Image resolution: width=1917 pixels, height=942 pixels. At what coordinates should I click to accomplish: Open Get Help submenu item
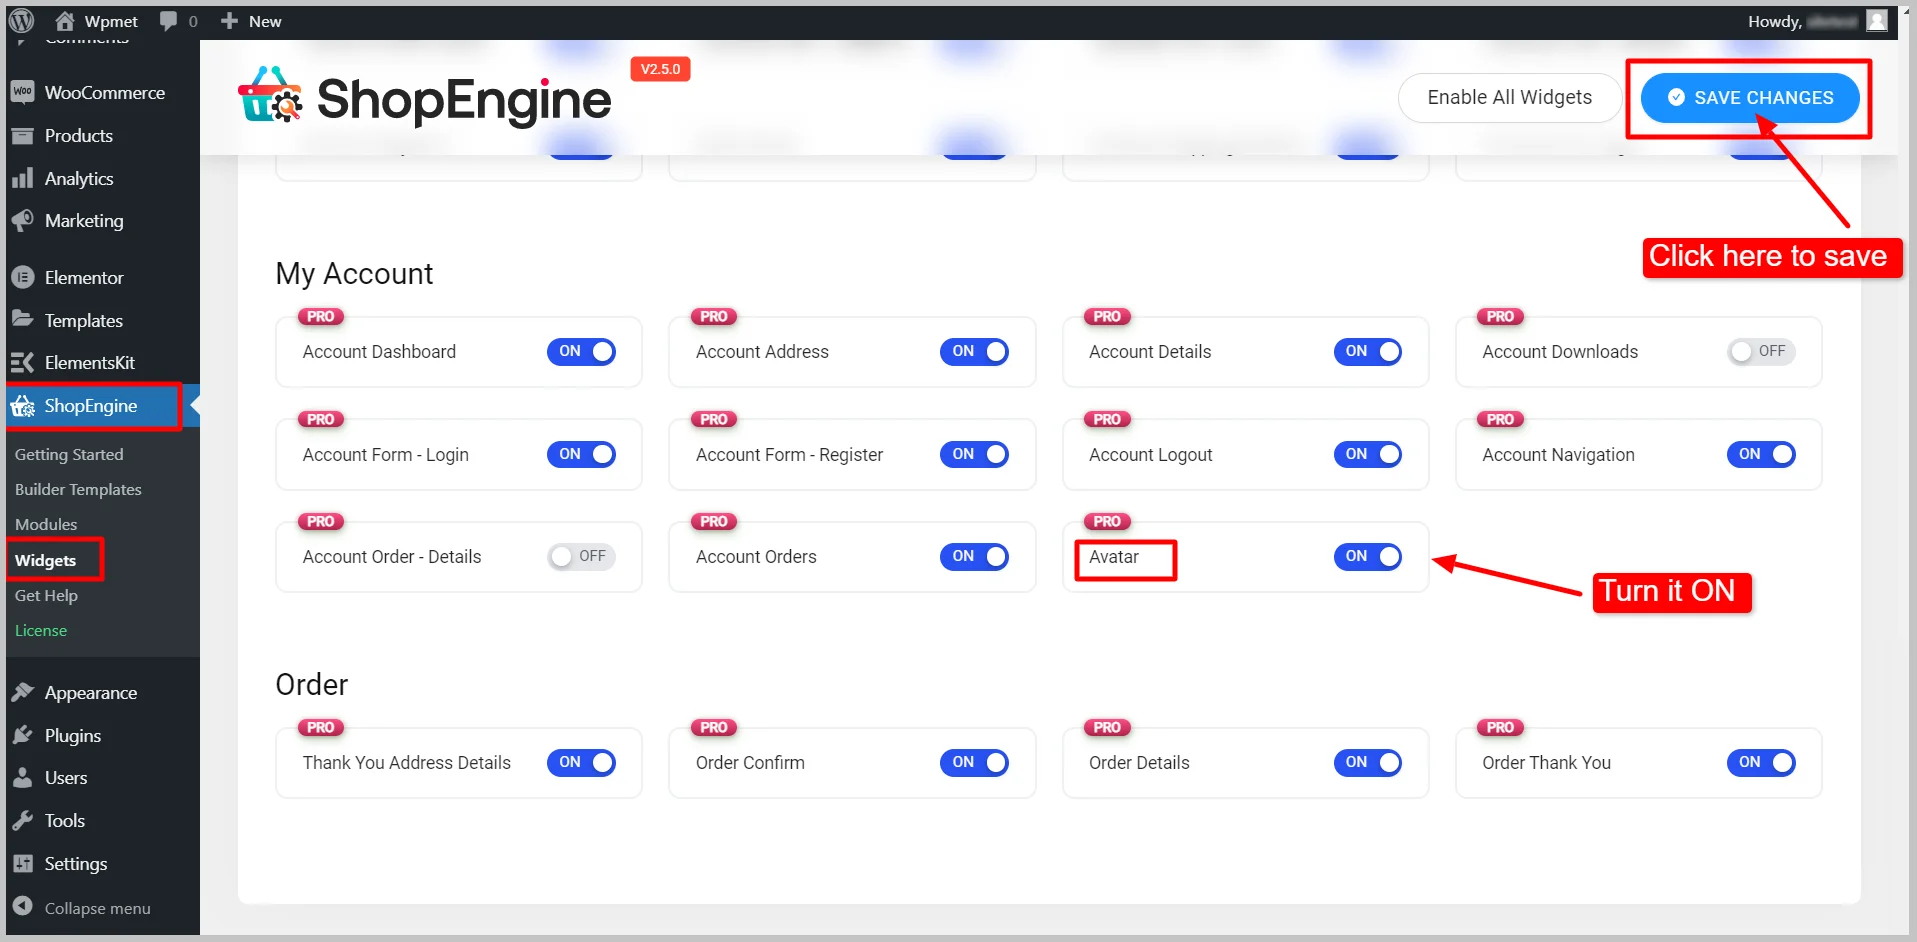(46, 595)
